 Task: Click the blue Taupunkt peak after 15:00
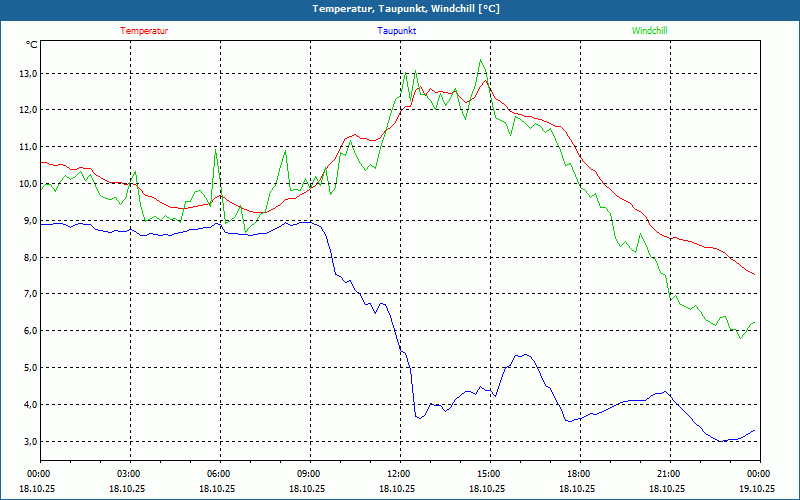(x=521, y=355)
